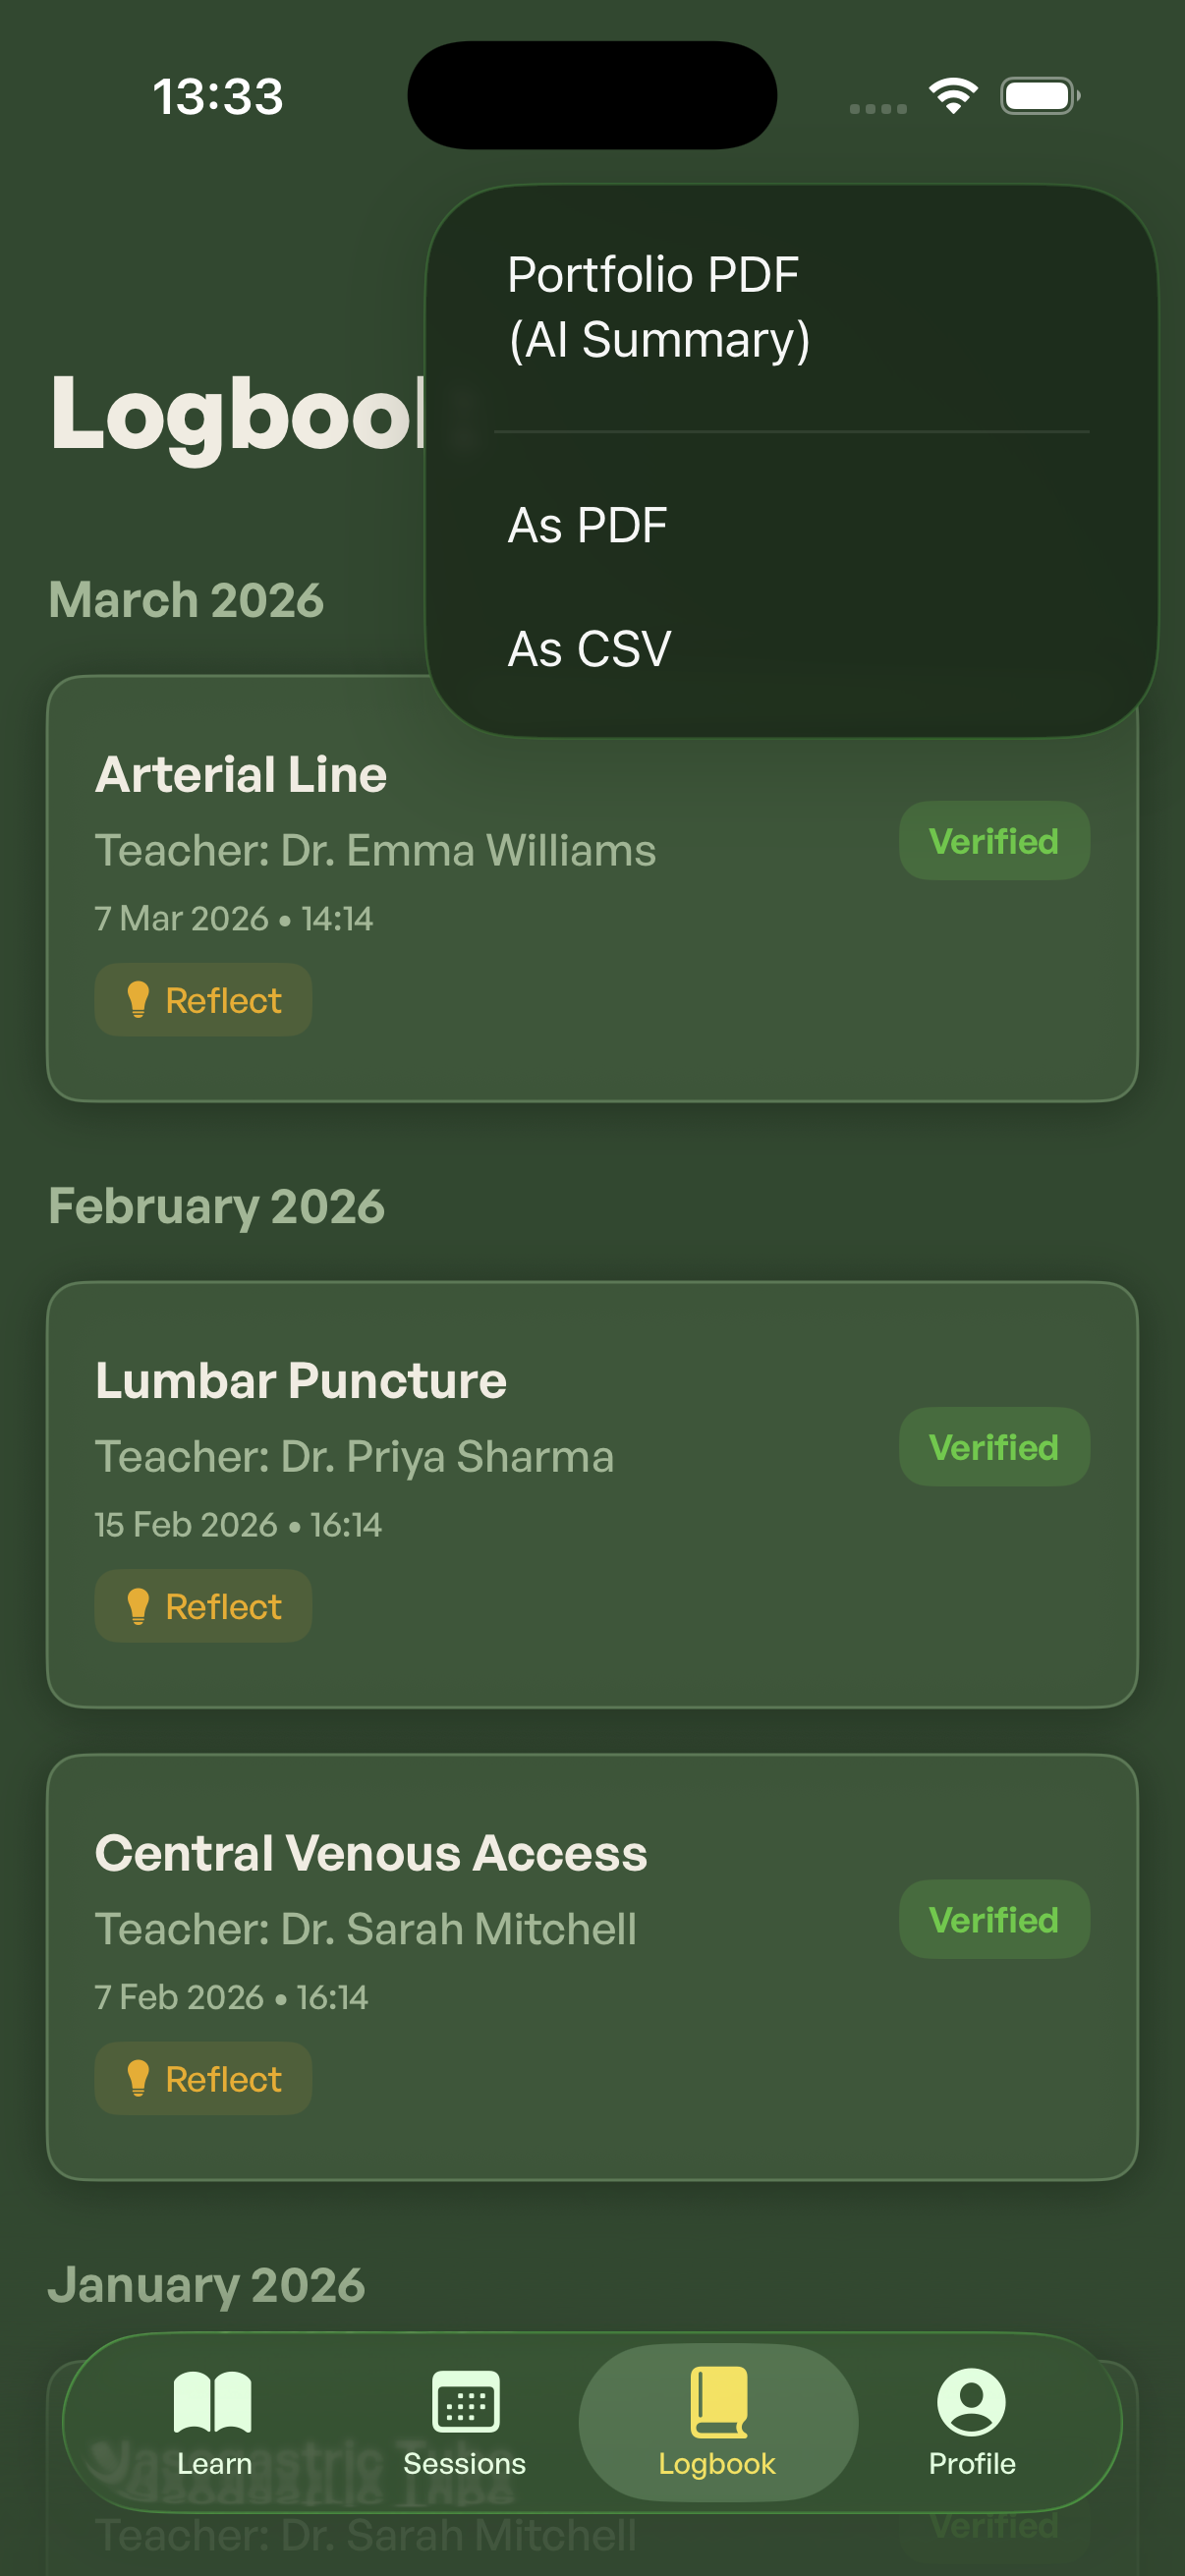Tap lightbulb icon on Lumbar Puncture card
1185x2576 pixels.
point(138,1606)
